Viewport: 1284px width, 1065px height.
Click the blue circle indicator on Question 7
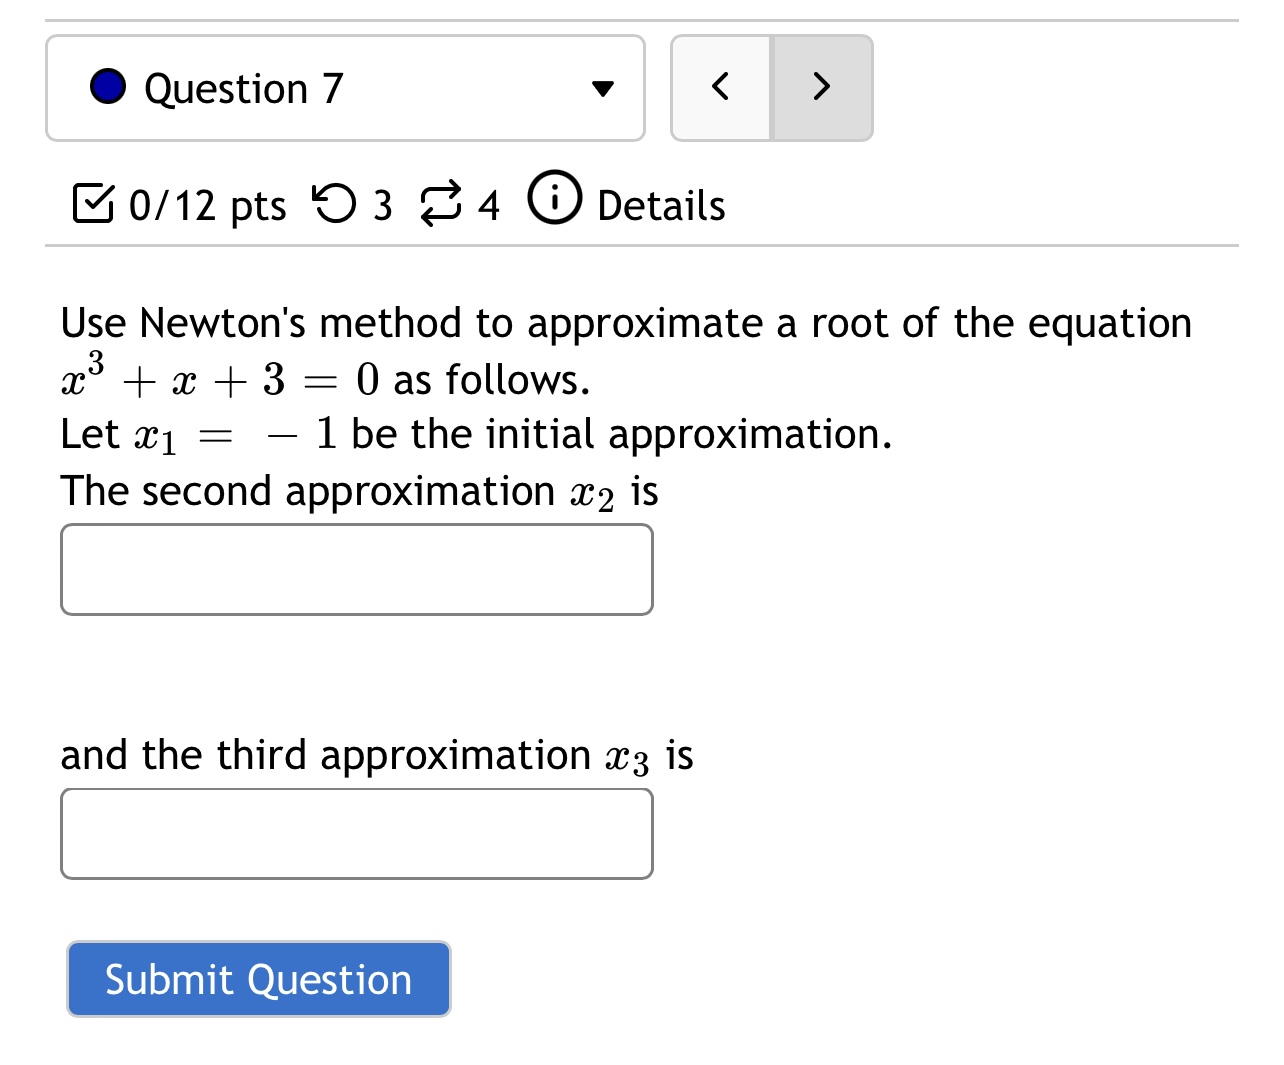tap(107, 86)
